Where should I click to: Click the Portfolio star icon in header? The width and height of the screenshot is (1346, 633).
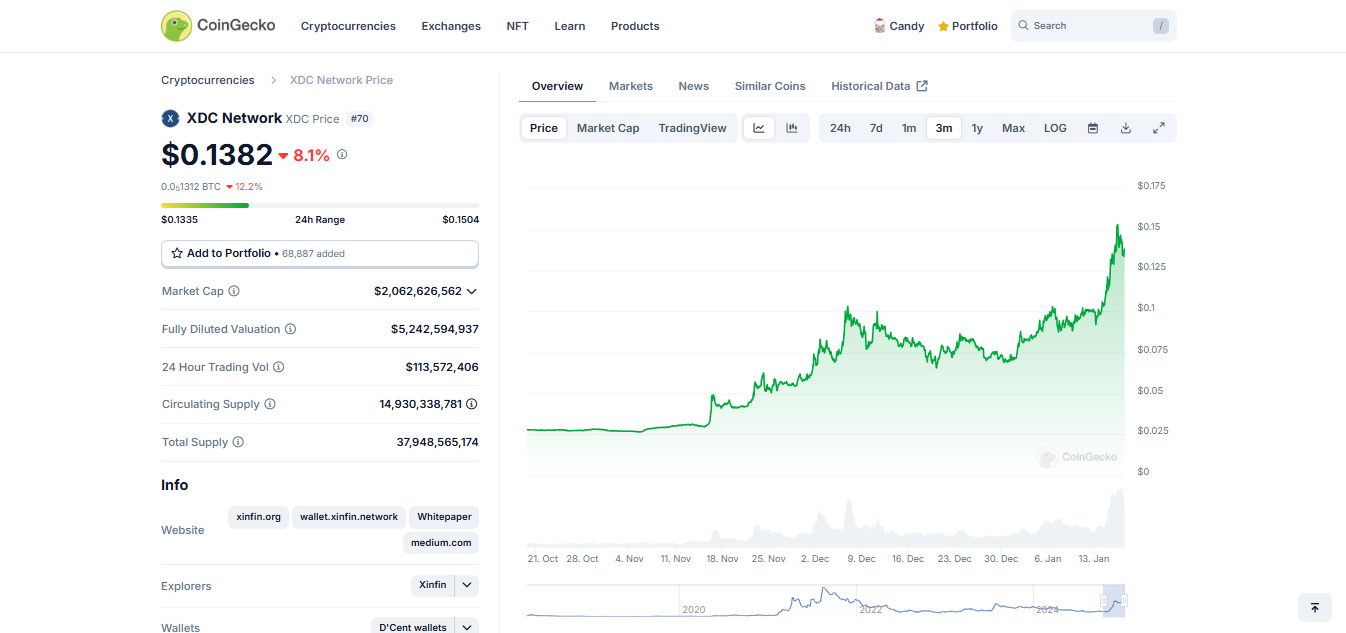(943, 27)
